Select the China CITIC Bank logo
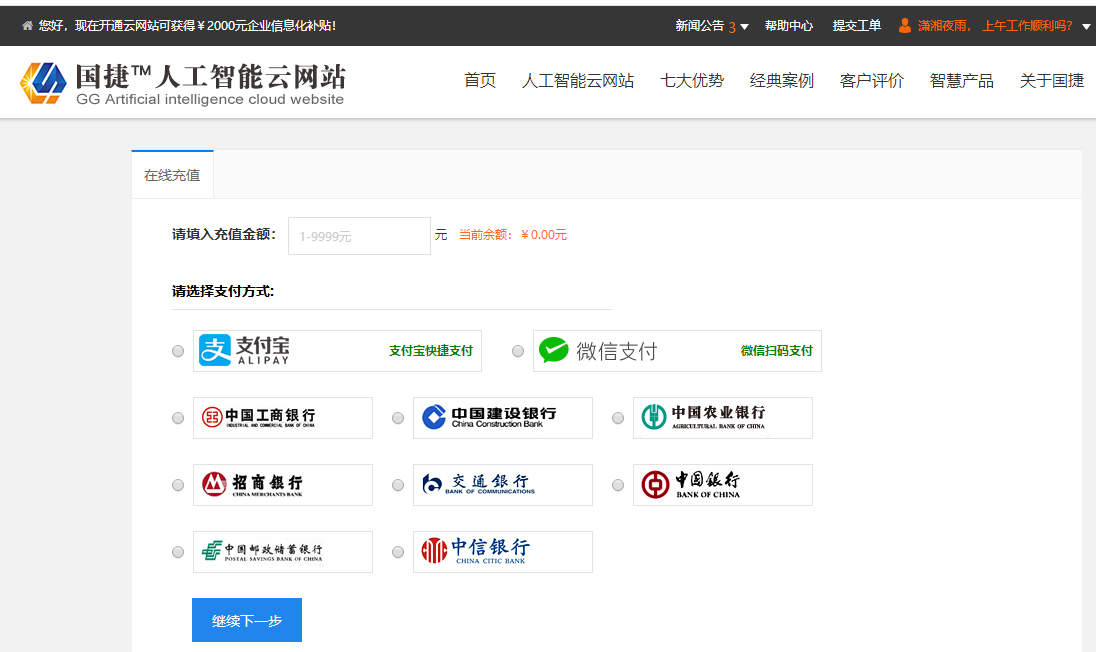 click(502, 552)
